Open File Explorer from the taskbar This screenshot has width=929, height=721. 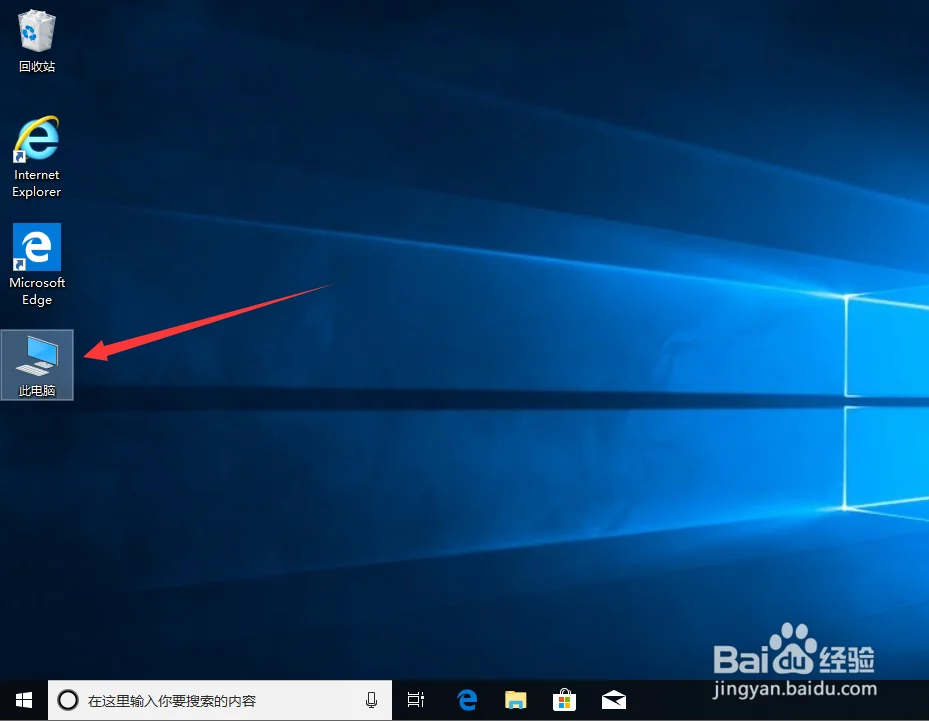[x=515, y=700]
